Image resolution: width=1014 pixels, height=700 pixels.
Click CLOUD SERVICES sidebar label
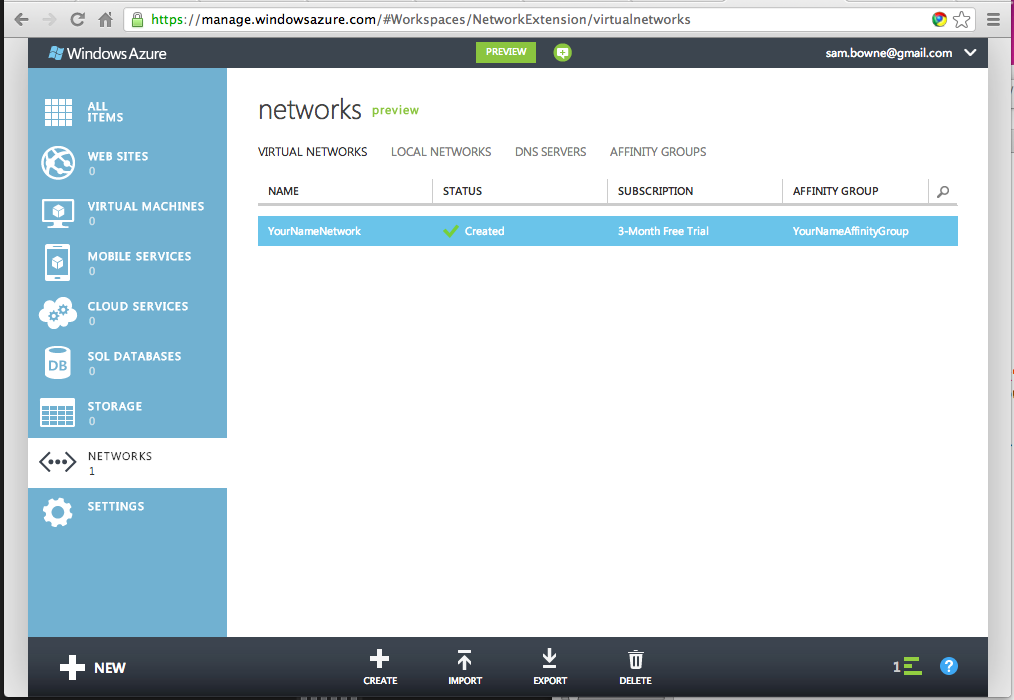138,306
